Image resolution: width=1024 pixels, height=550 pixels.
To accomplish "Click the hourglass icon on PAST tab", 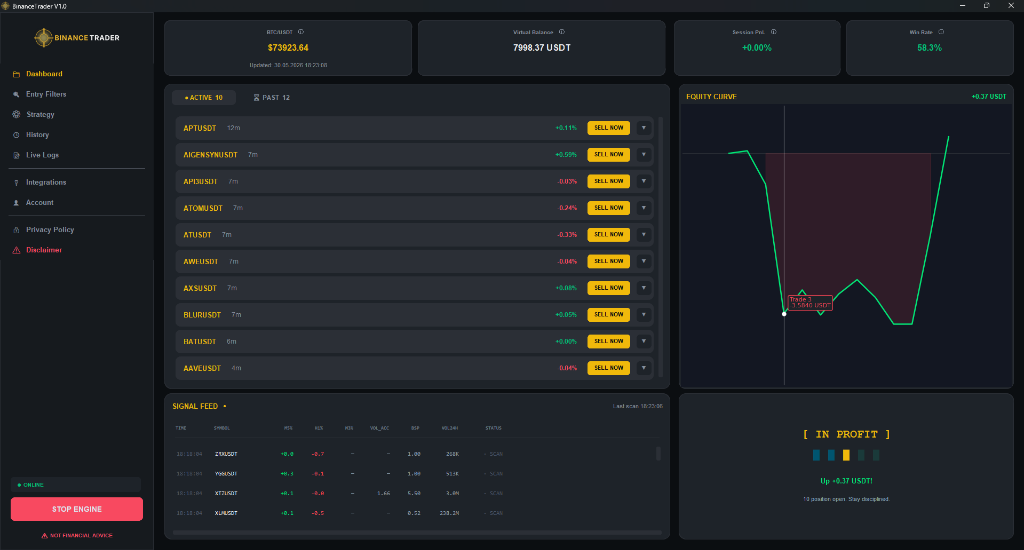I will [257, 97].
